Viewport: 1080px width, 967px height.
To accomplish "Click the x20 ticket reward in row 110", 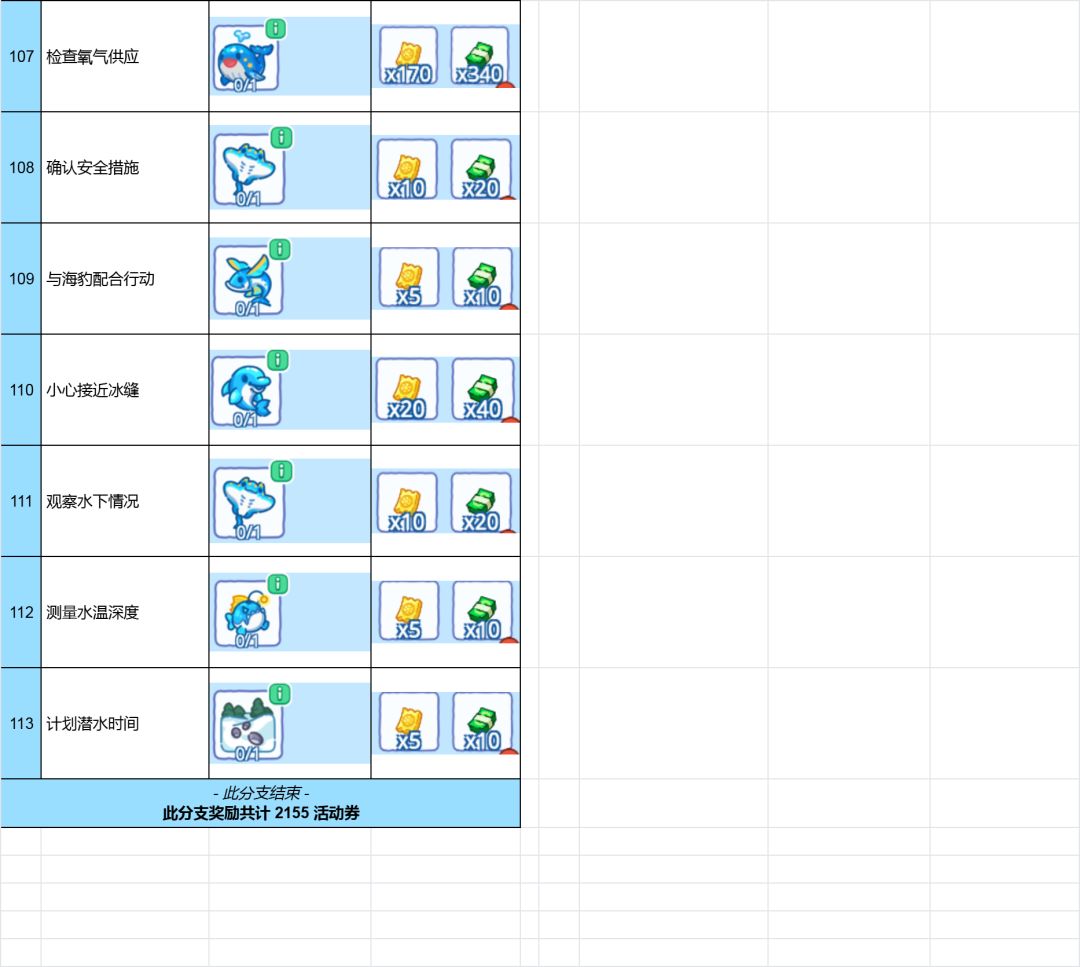I will tap(406, 390).
